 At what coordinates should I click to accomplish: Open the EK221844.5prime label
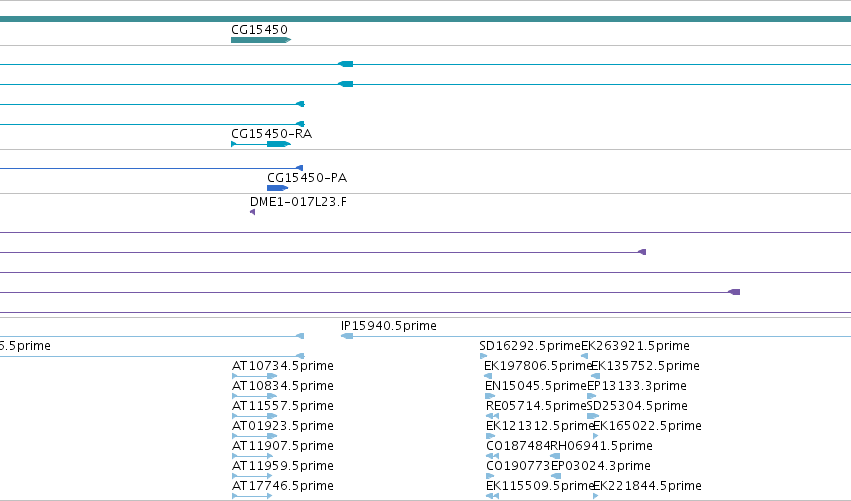(x=647, y=486)
